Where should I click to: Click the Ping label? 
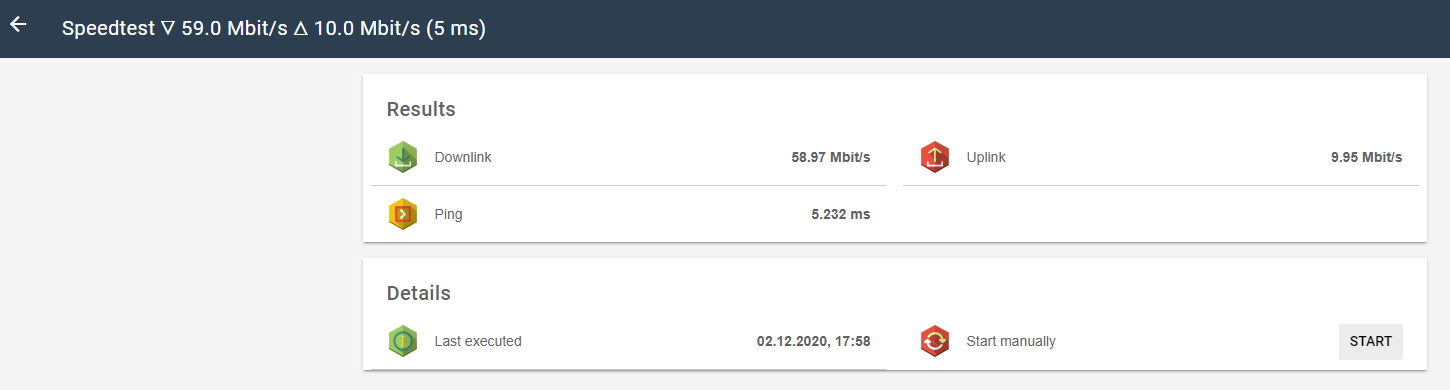click(448, 214)
